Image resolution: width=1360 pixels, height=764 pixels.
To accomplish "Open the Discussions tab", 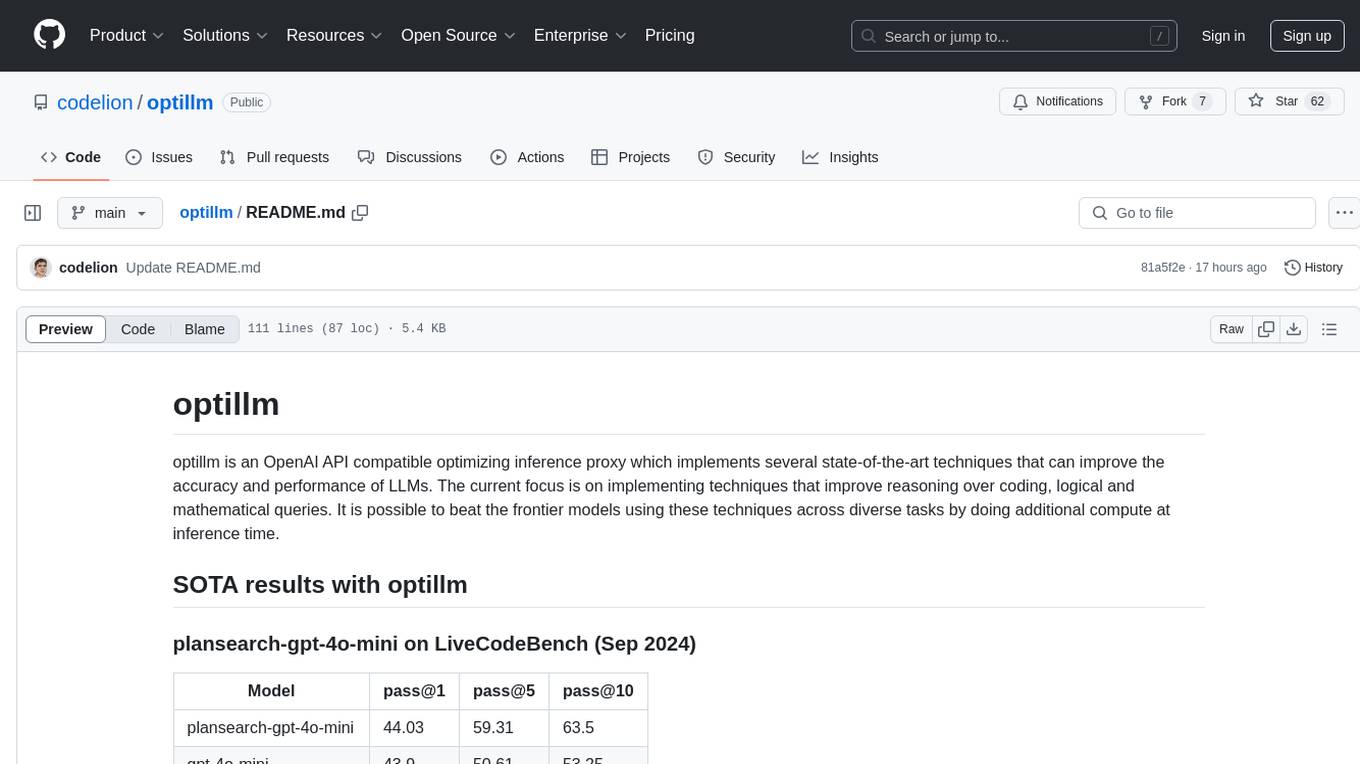I will click(x=410, y=157).
